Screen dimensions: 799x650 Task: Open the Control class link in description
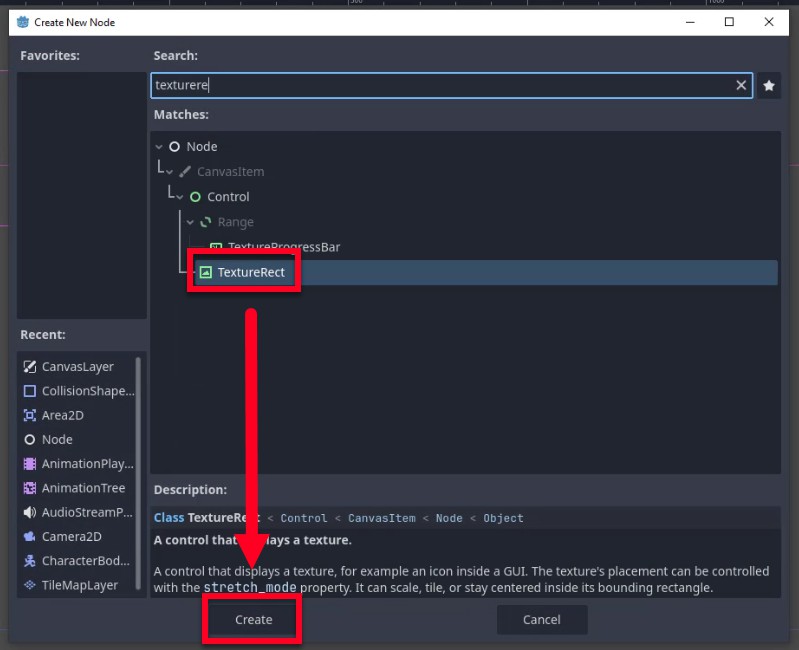[304, 518]
